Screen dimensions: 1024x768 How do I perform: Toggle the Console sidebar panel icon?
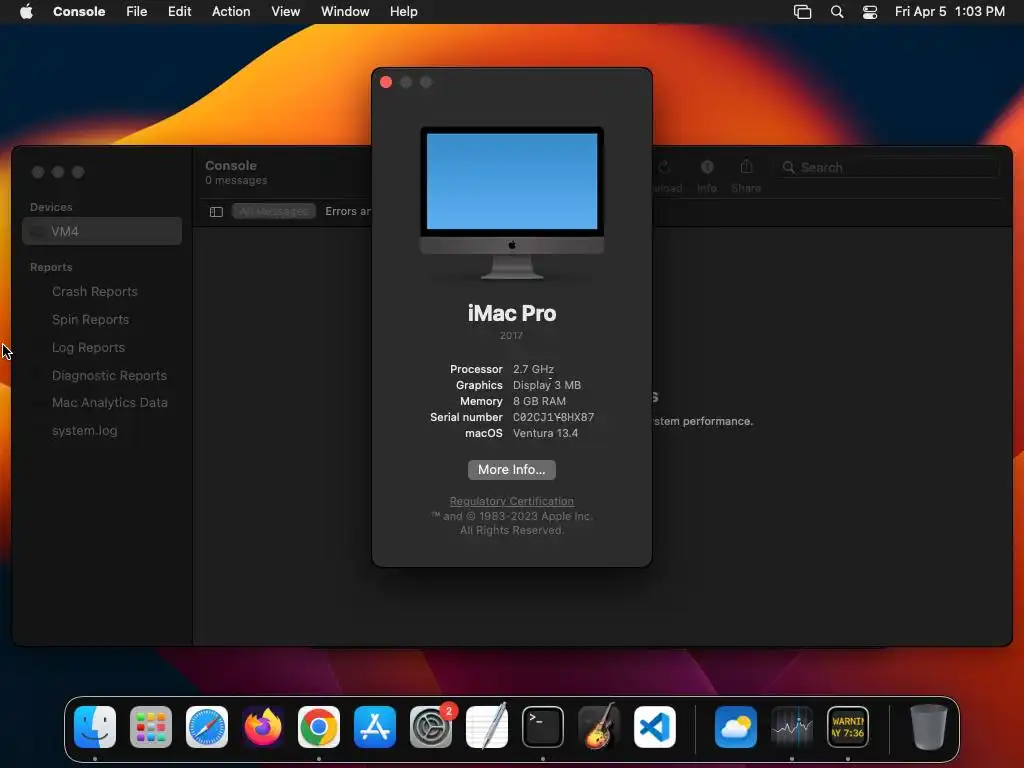(x=216, y=212)
